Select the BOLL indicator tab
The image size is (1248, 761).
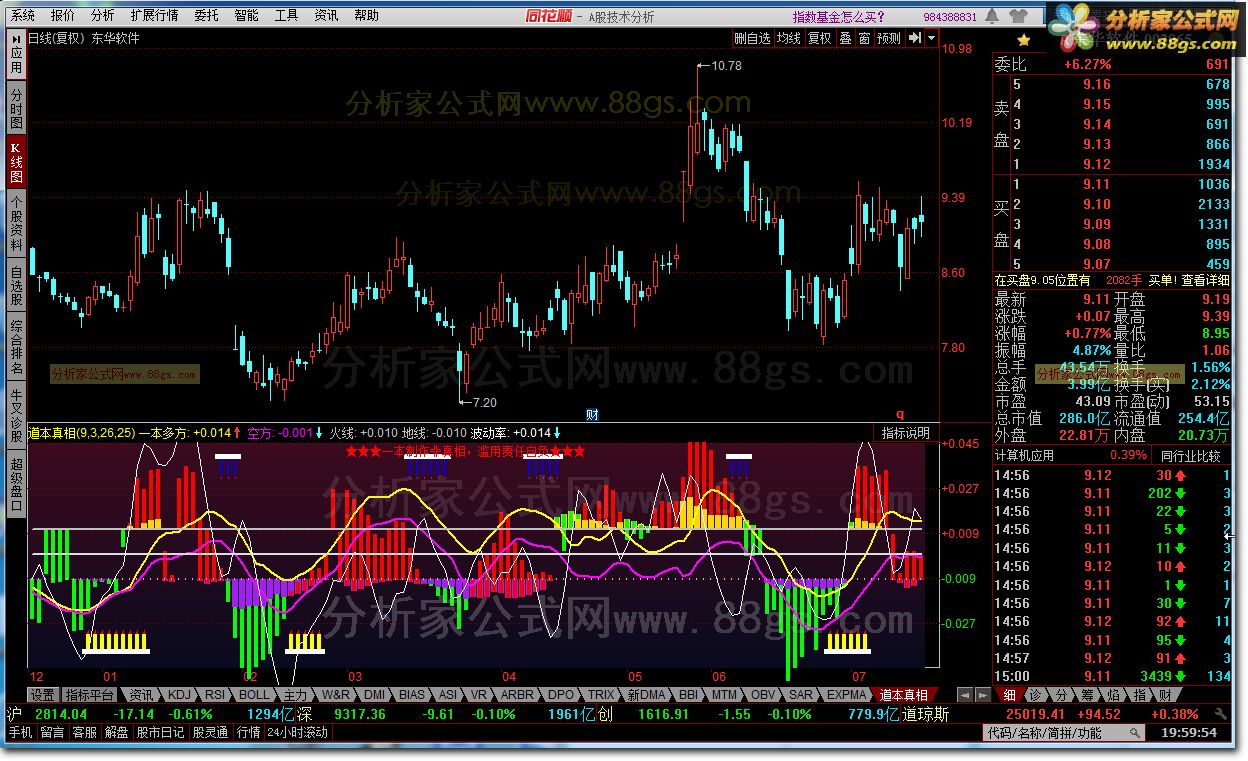click(254, 695)
